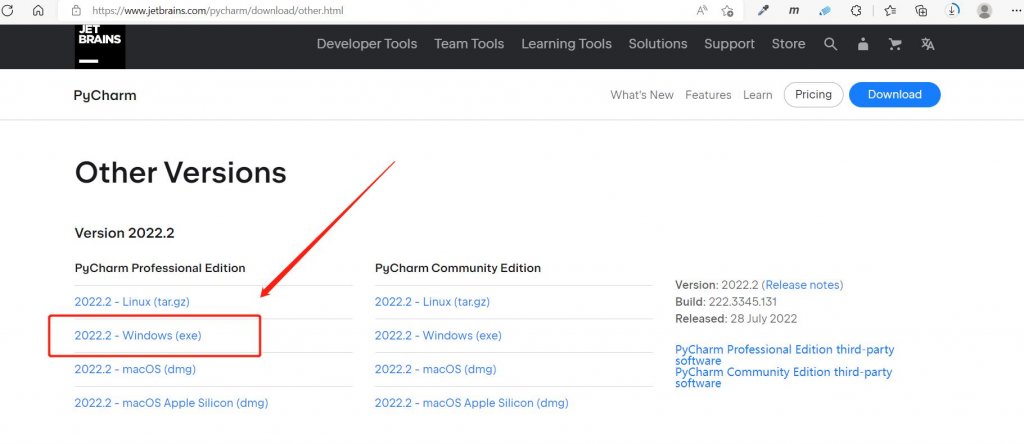Open Learning Tools menu
Screen dimensions: 1024x444
pos(566,44)
